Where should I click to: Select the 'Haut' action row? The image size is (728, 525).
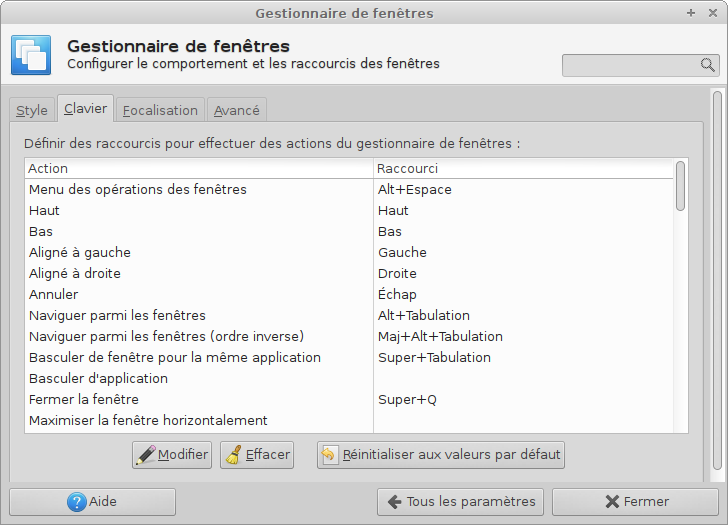pyautogui.click(x=349, y=210)
